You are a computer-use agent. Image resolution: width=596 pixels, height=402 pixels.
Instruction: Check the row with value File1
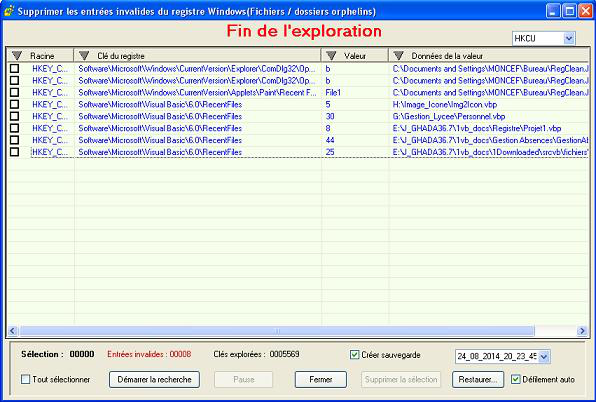click(14, 92)
